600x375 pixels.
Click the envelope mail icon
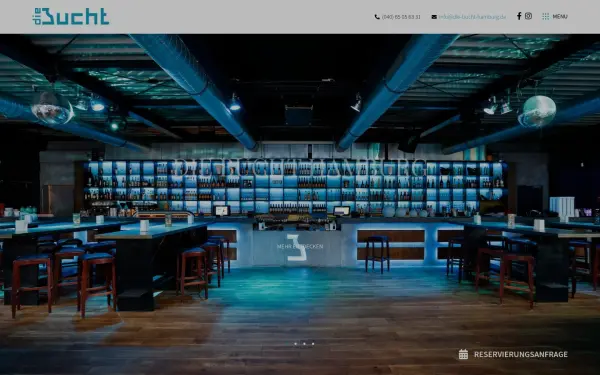(x=434, y=17)
